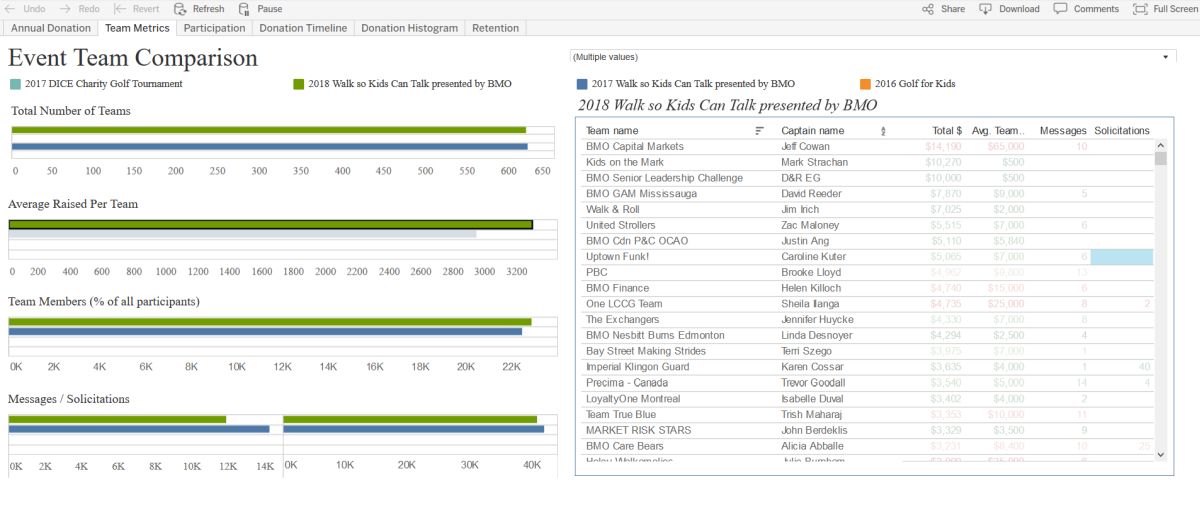Image resolution: width=1200 pixels, height=515 pixels.
Task: Open the Retention tab
Action: [496, 28]
